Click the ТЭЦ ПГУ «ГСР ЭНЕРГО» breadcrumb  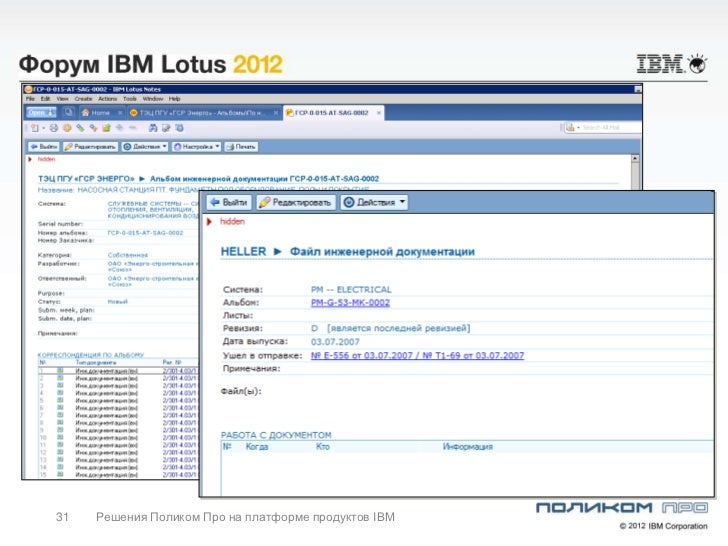click(x=86, y=179)
